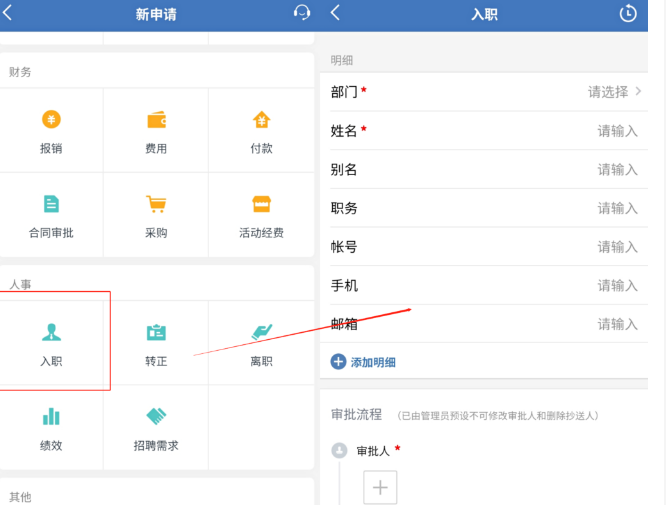Select the 转正 regularization icon
666x505 pixels.
click(156, 333)
